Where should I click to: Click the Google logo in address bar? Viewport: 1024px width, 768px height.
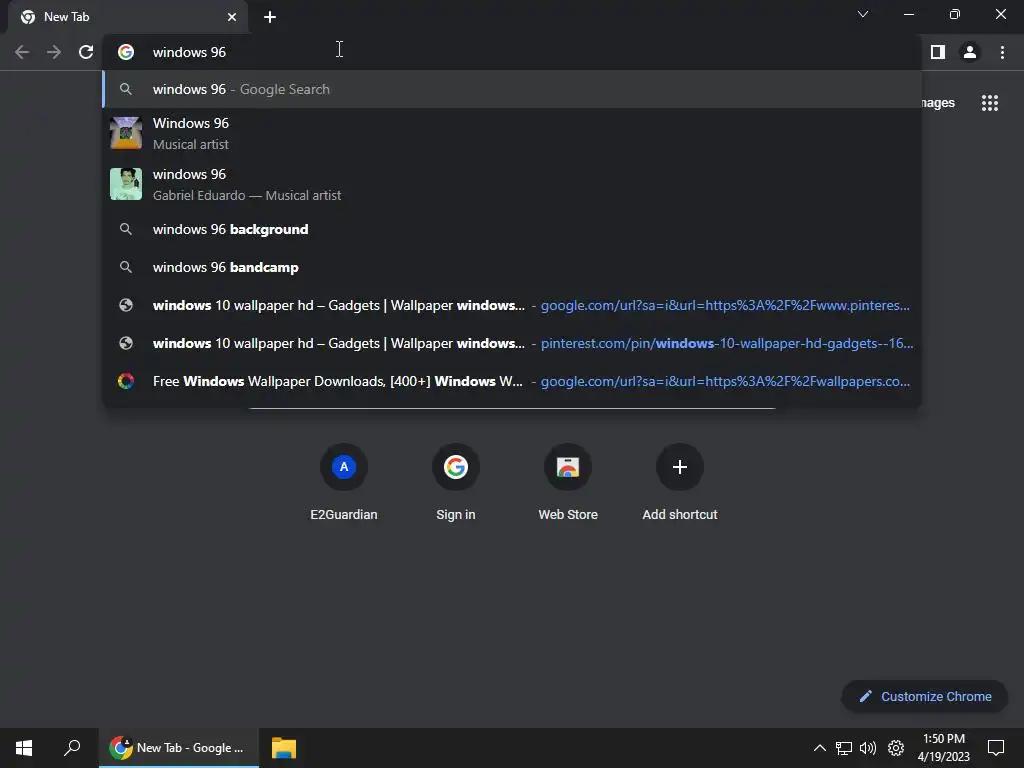tap(126, 52)
